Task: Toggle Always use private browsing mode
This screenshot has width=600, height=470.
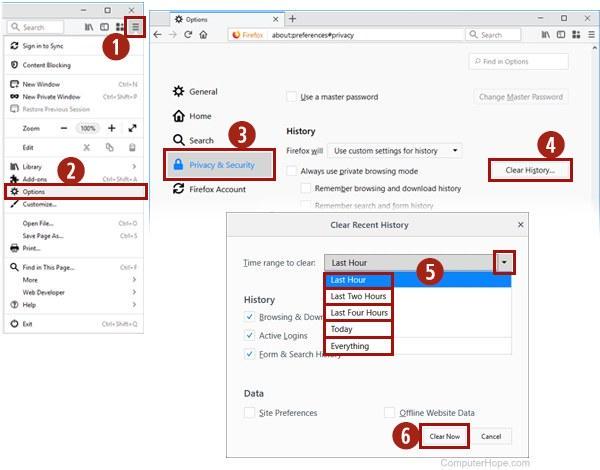Action: pyautogui.click(x=292, y=171)
